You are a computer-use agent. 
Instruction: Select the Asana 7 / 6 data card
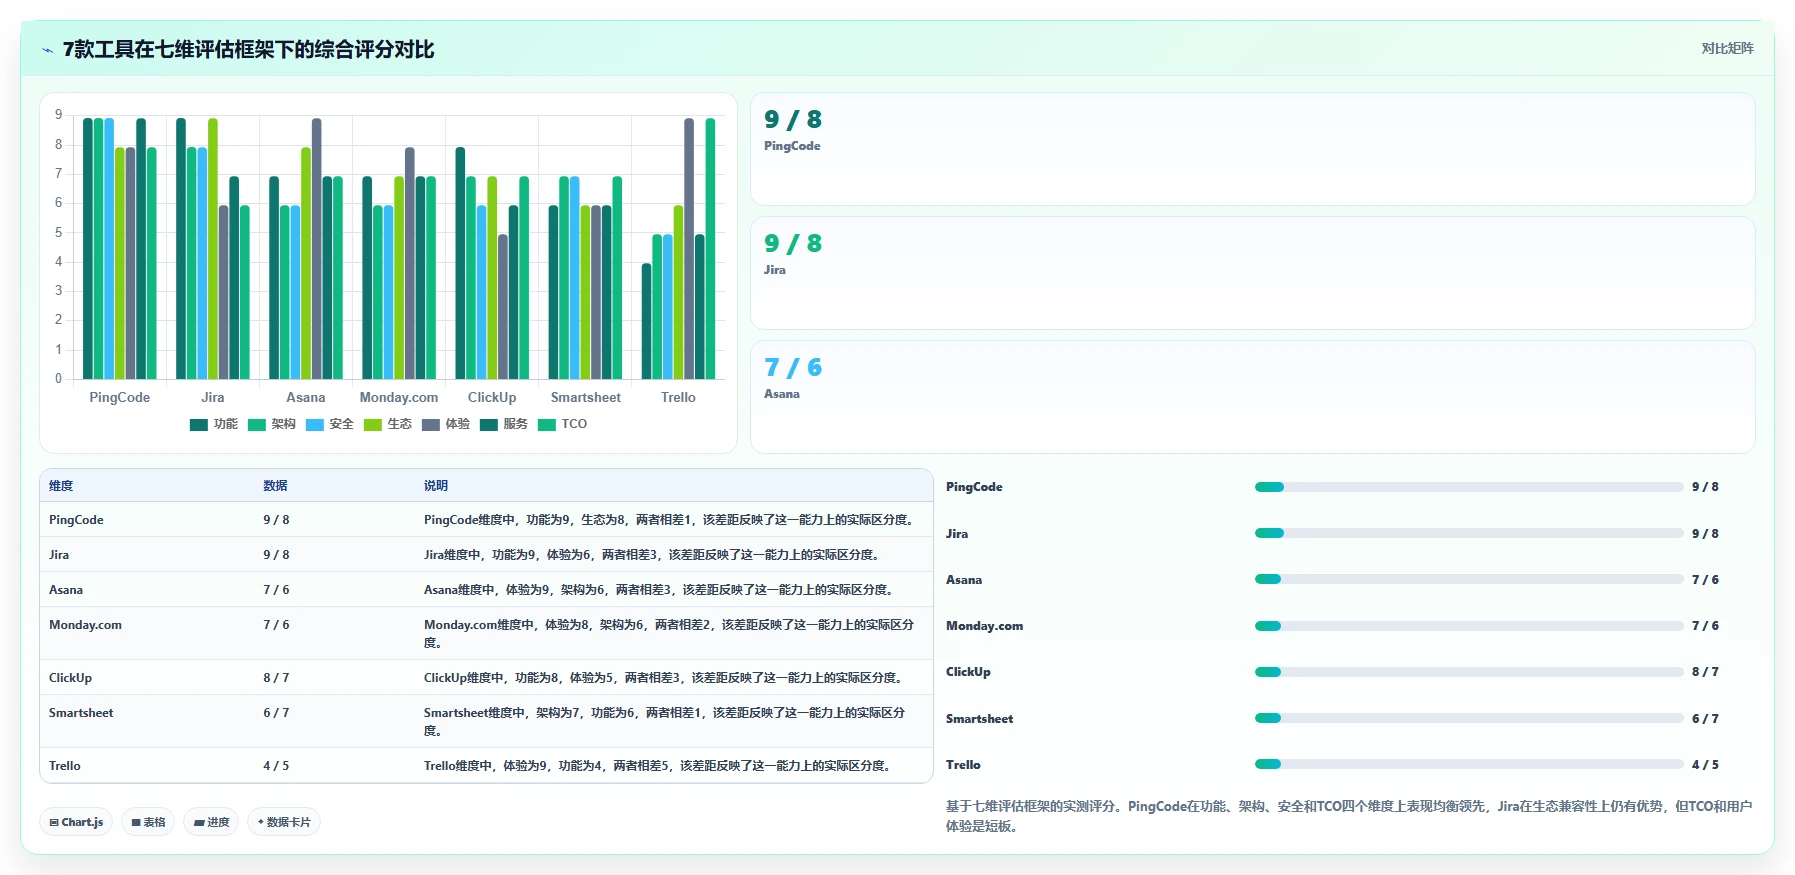click(1253, 397)
